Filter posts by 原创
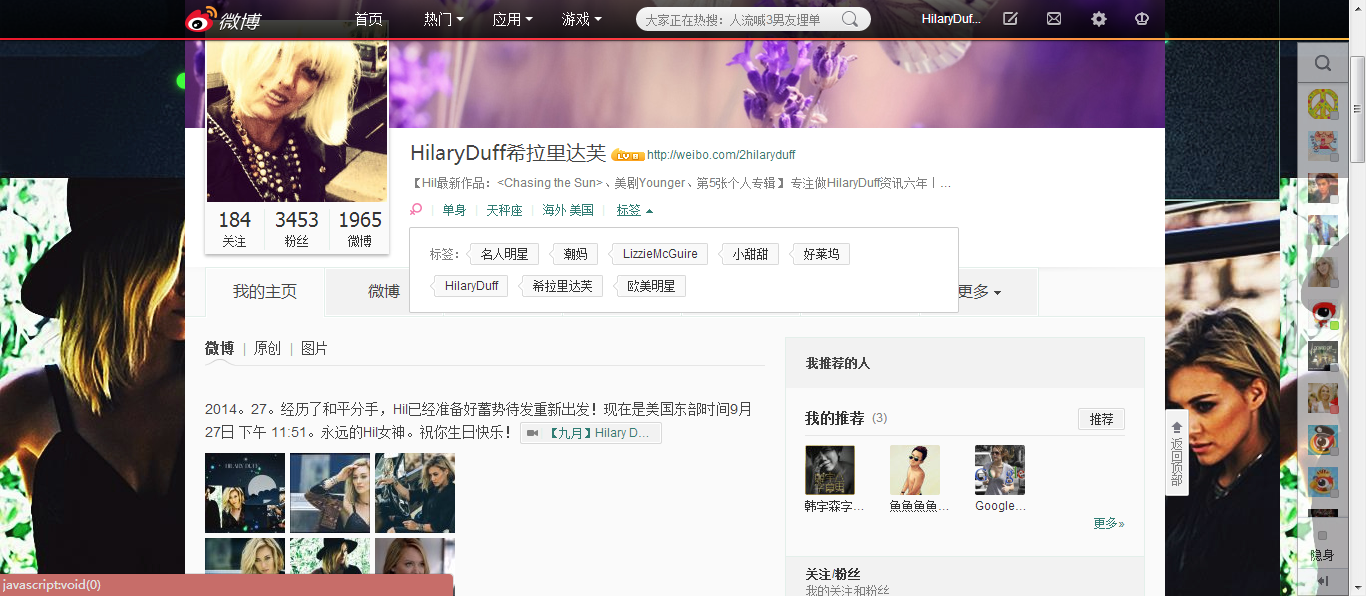Image resolution: width=1366 pixels, height=596 pixels. (267, 348)
